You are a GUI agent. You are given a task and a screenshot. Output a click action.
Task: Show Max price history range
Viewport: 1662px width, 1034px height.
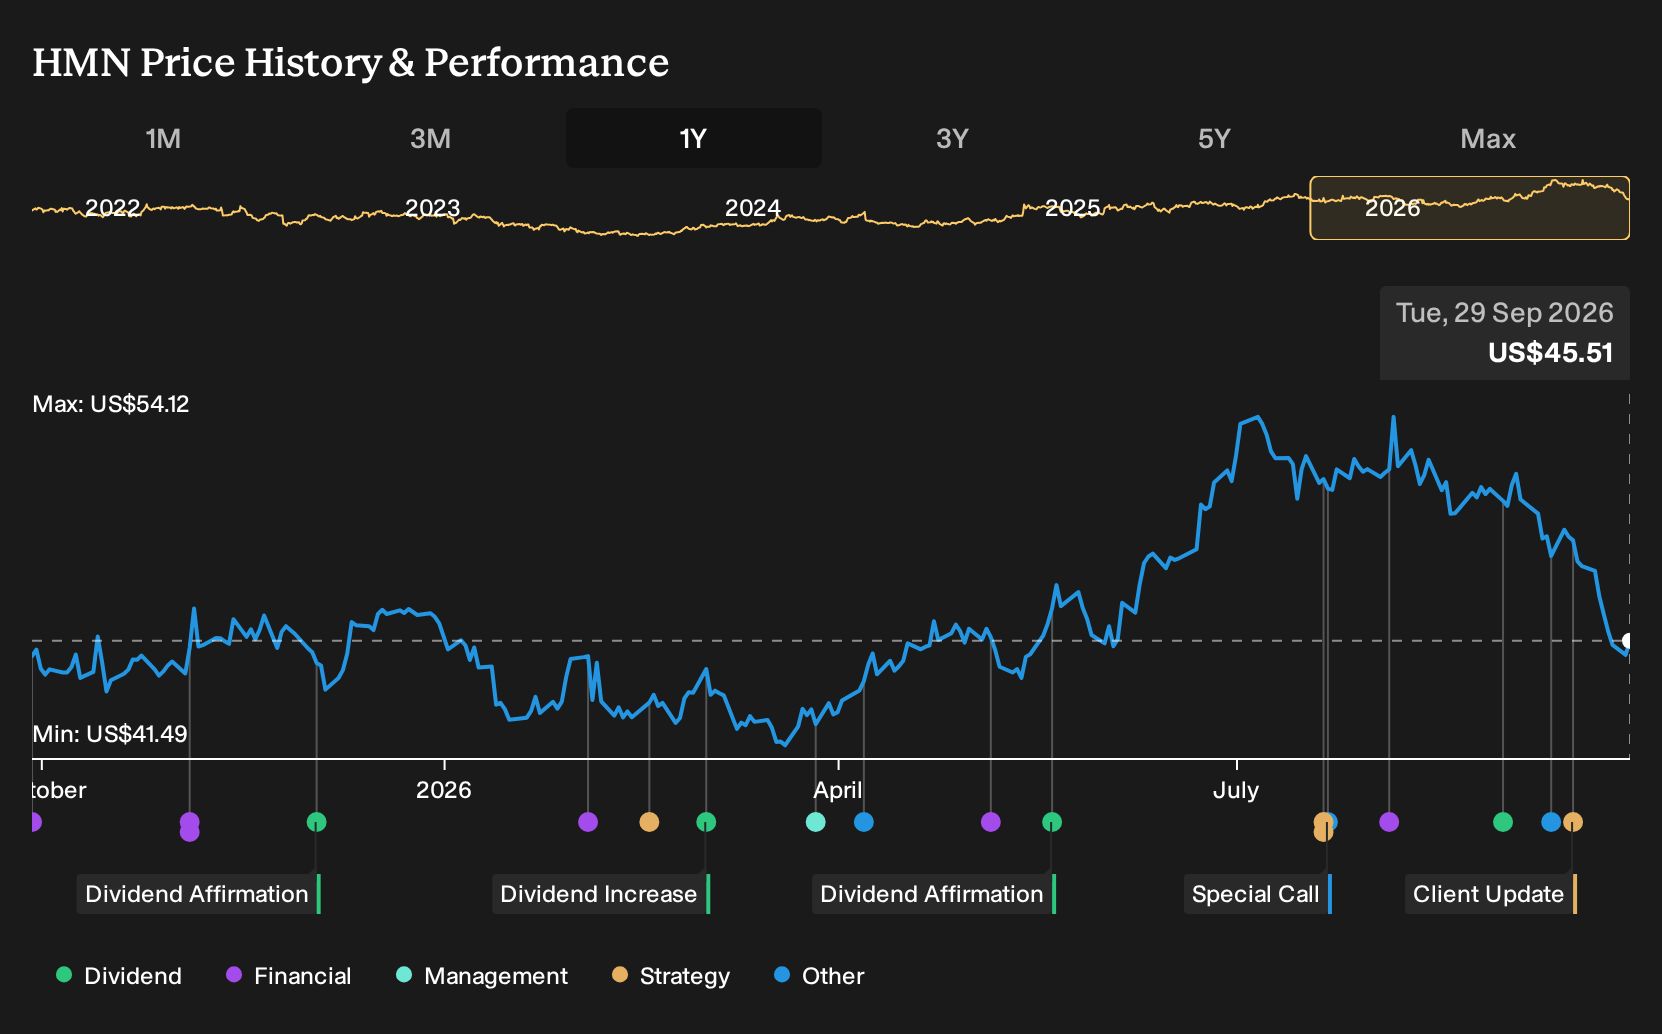[1488, 138]
